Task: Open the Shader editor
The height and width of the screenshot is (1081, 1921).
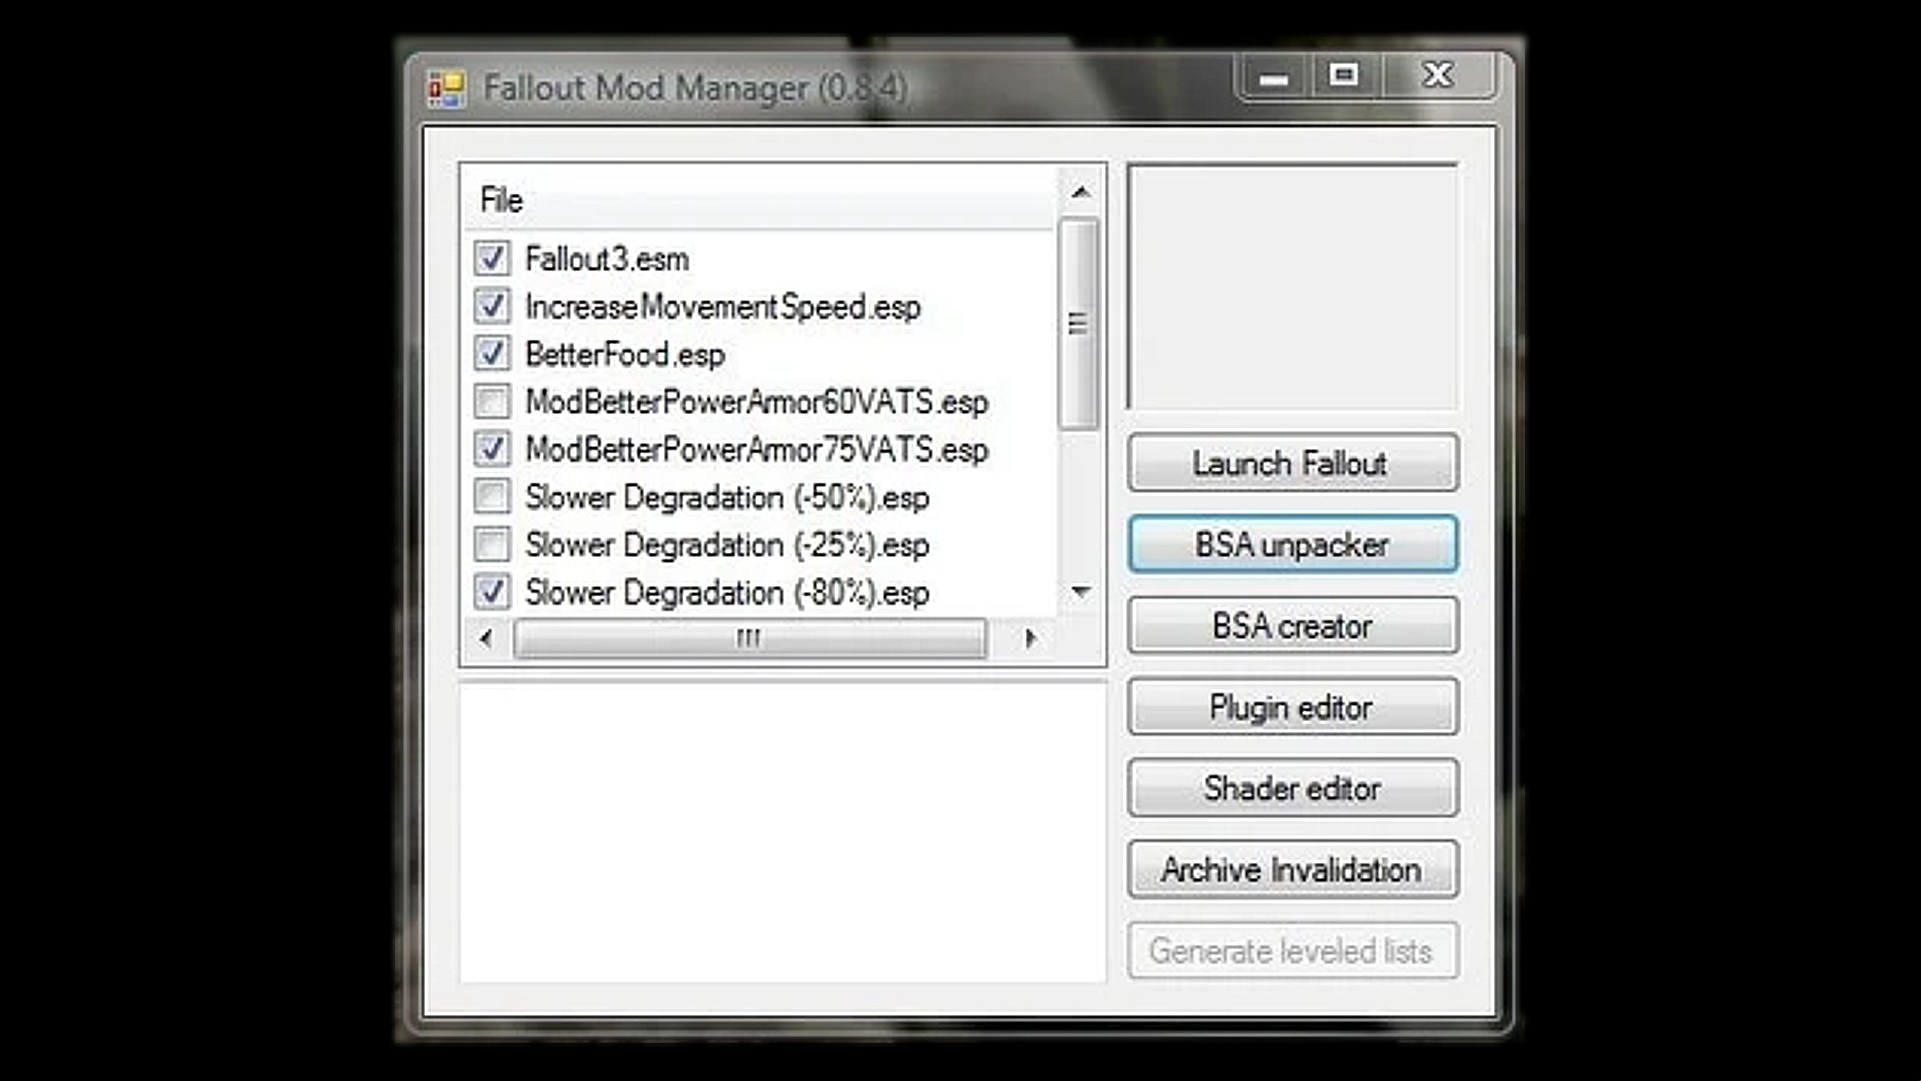Action: tap(1292, 788)
